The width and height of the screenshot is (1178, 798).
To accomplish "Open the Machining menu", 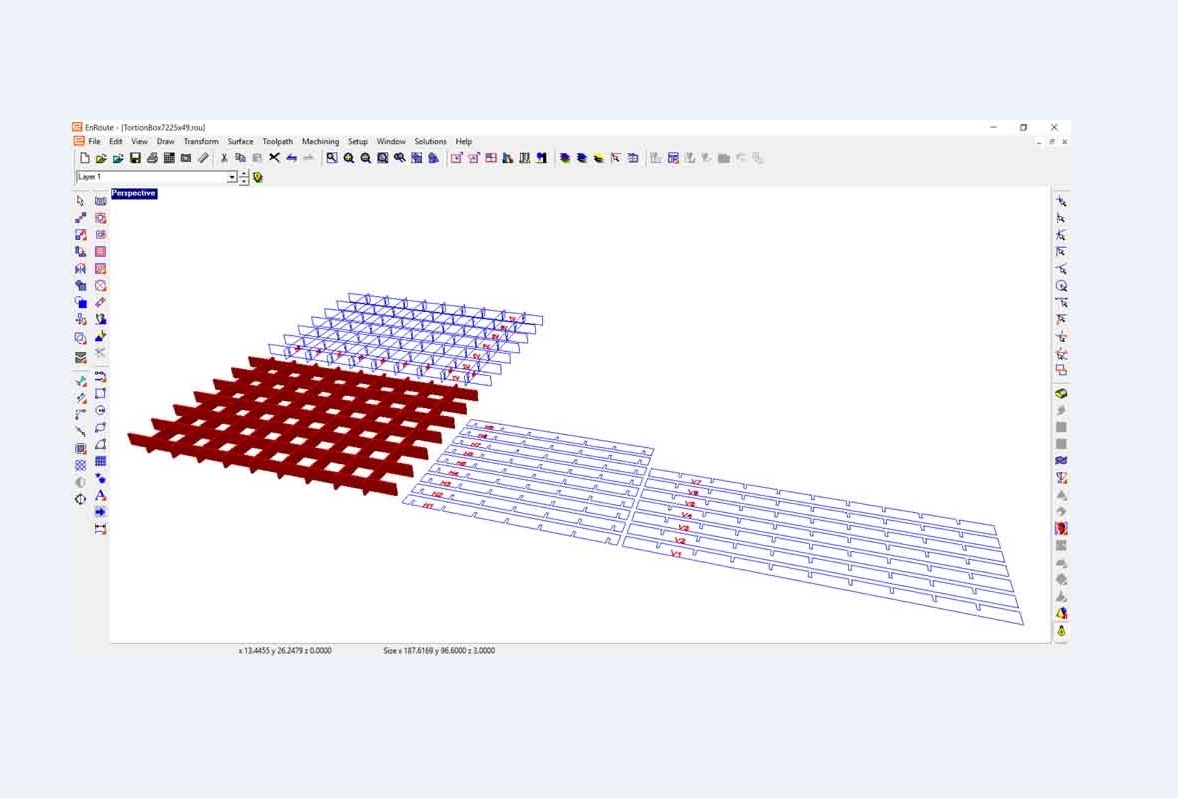I will coord(320,141).
